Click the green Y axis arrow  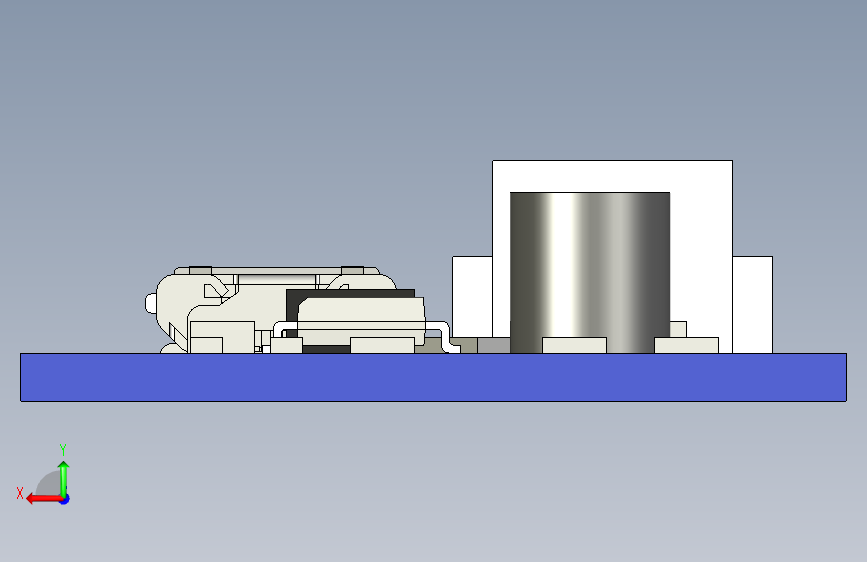point(64,478)
